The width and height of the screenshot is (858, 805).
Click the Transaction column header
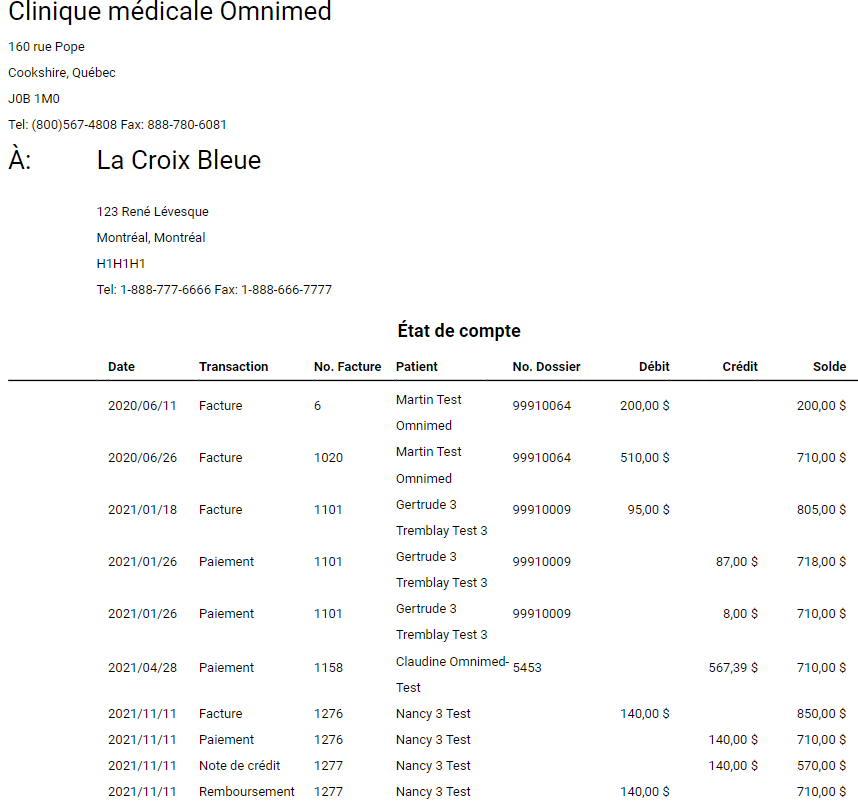click(233, 367)
